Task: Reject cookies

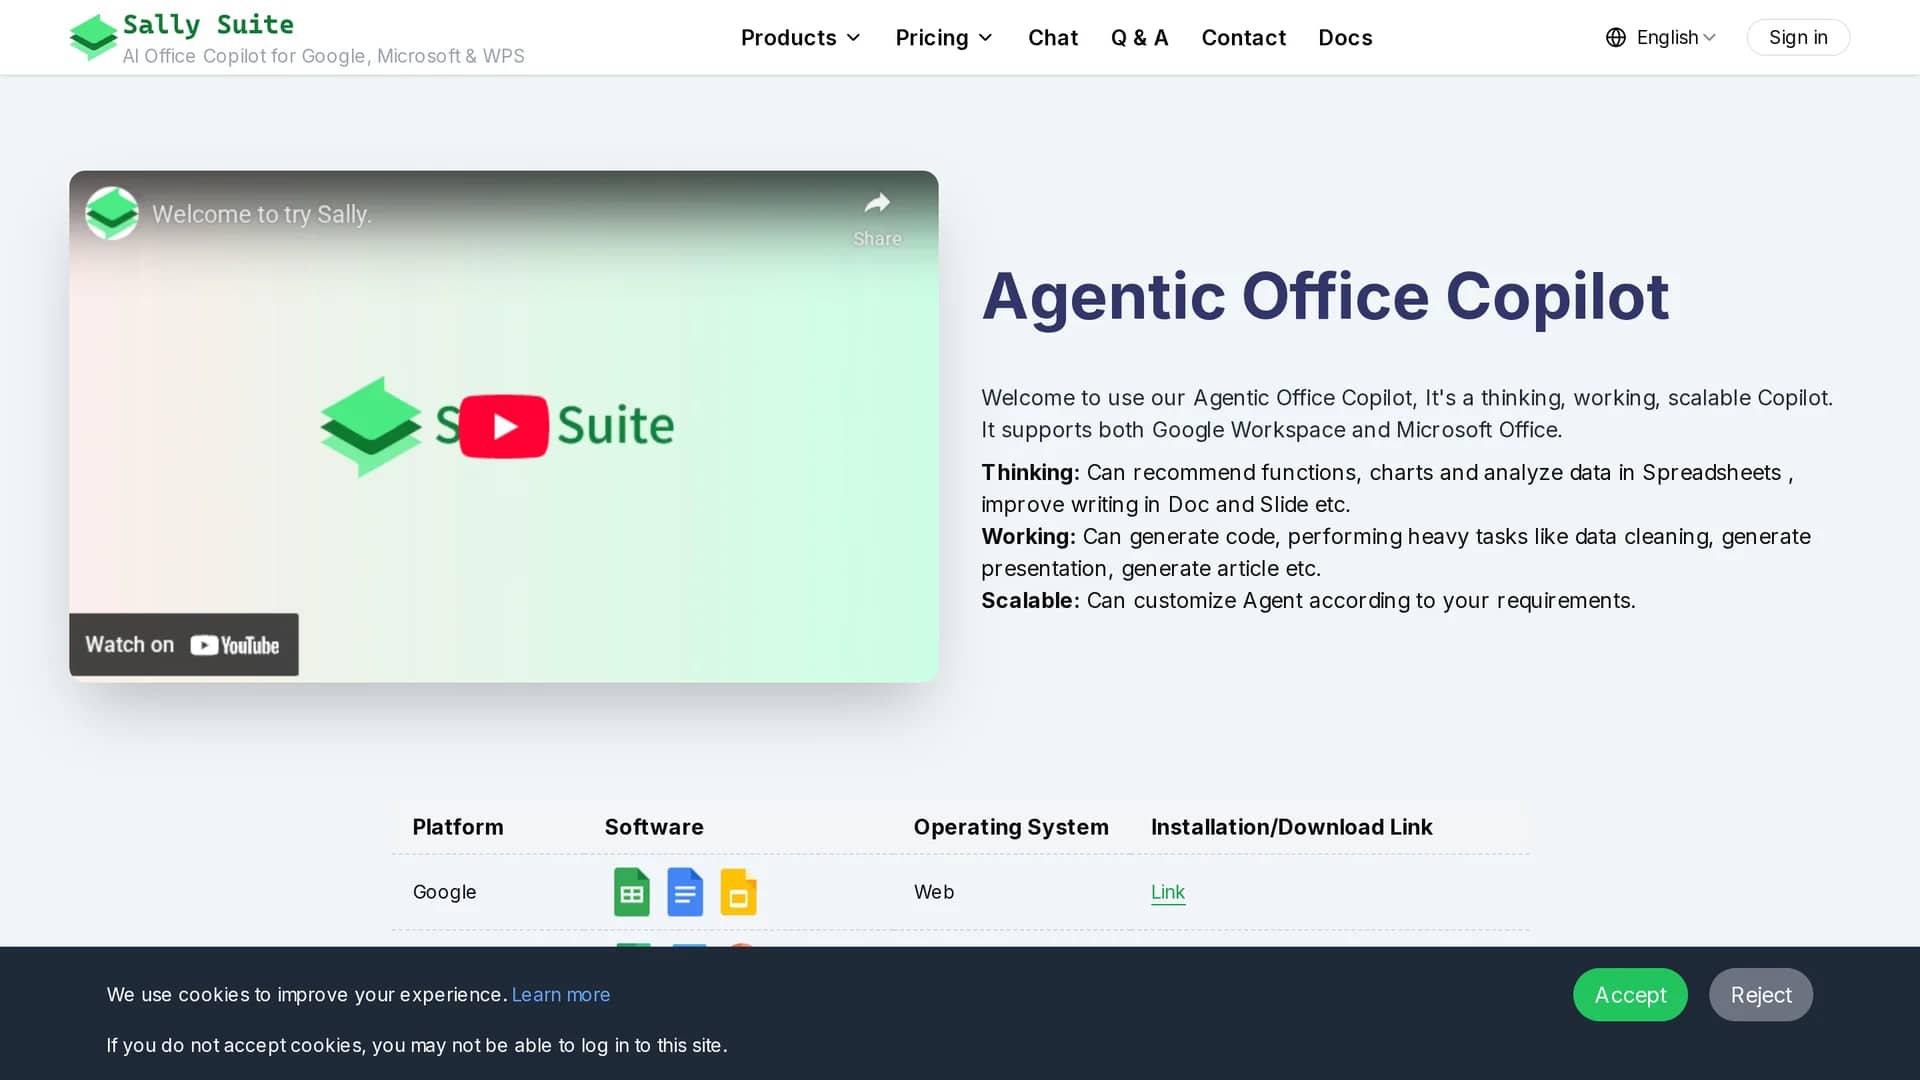Action: (x=1761, y=995)
